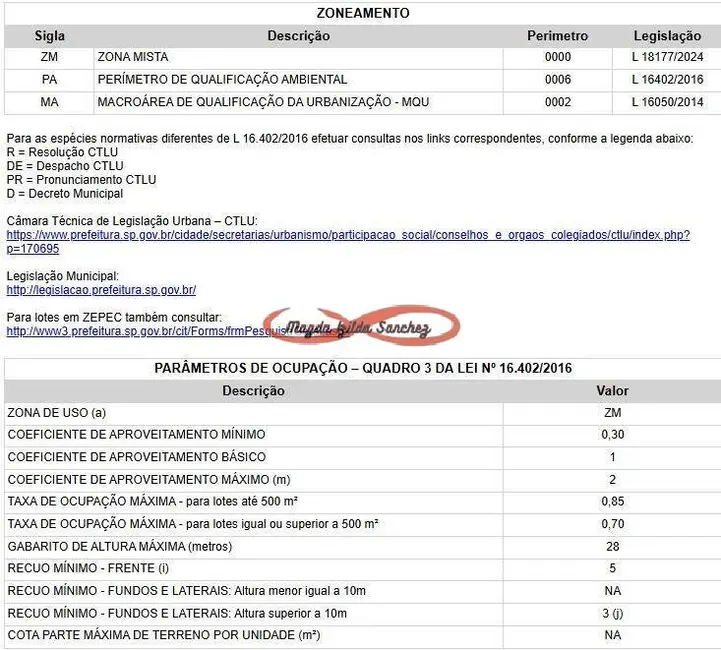
Task: Click the Sigla column header
Action: pos(49,36)
